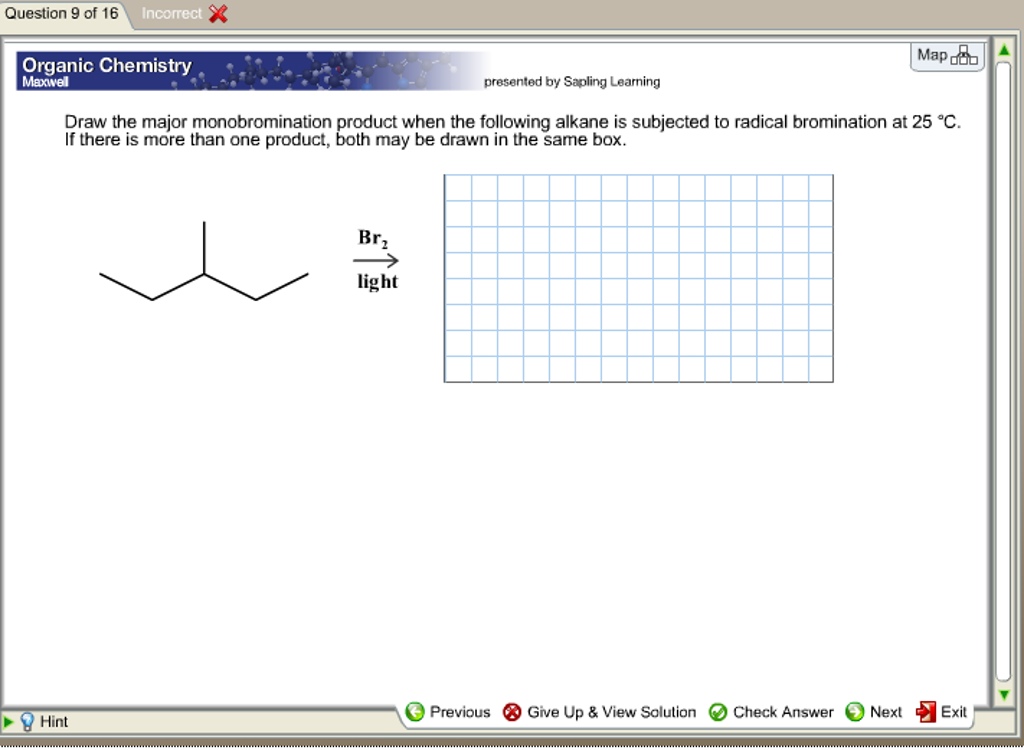Click the Previous button
This screenshot has width=1024, height=750.
461,712
